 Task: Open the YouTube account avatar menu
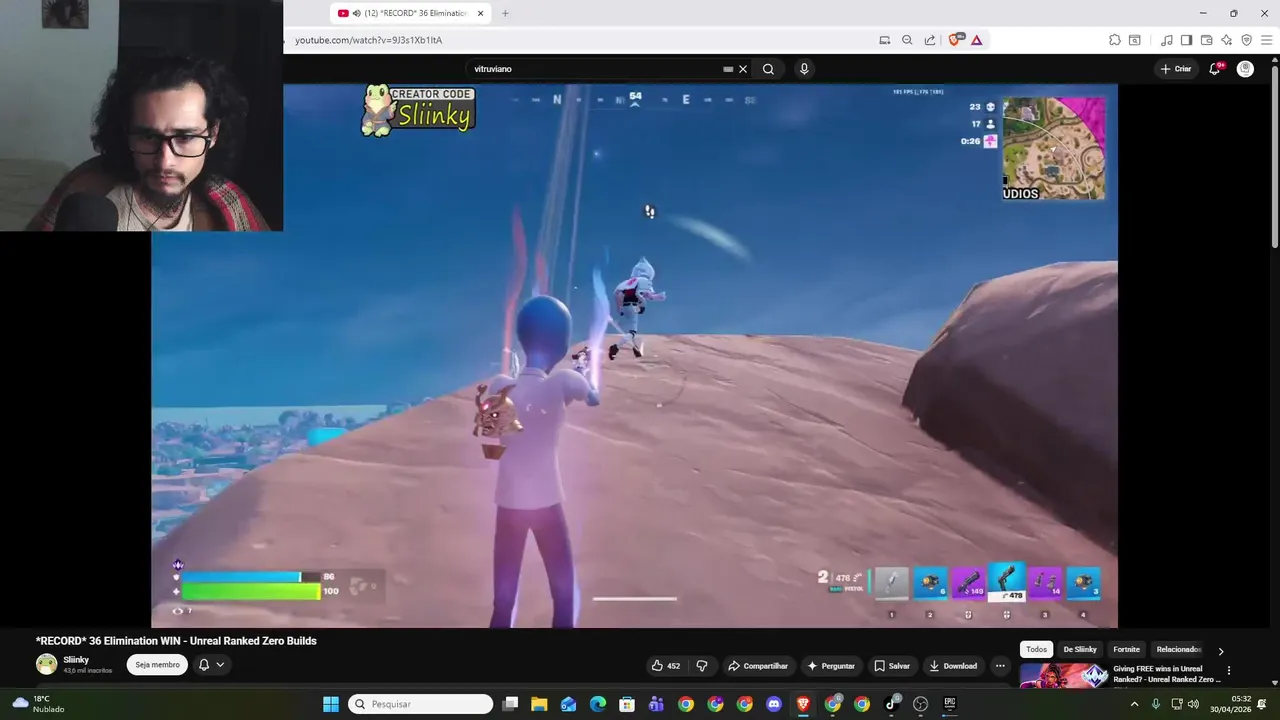[x=1245, y=69]
